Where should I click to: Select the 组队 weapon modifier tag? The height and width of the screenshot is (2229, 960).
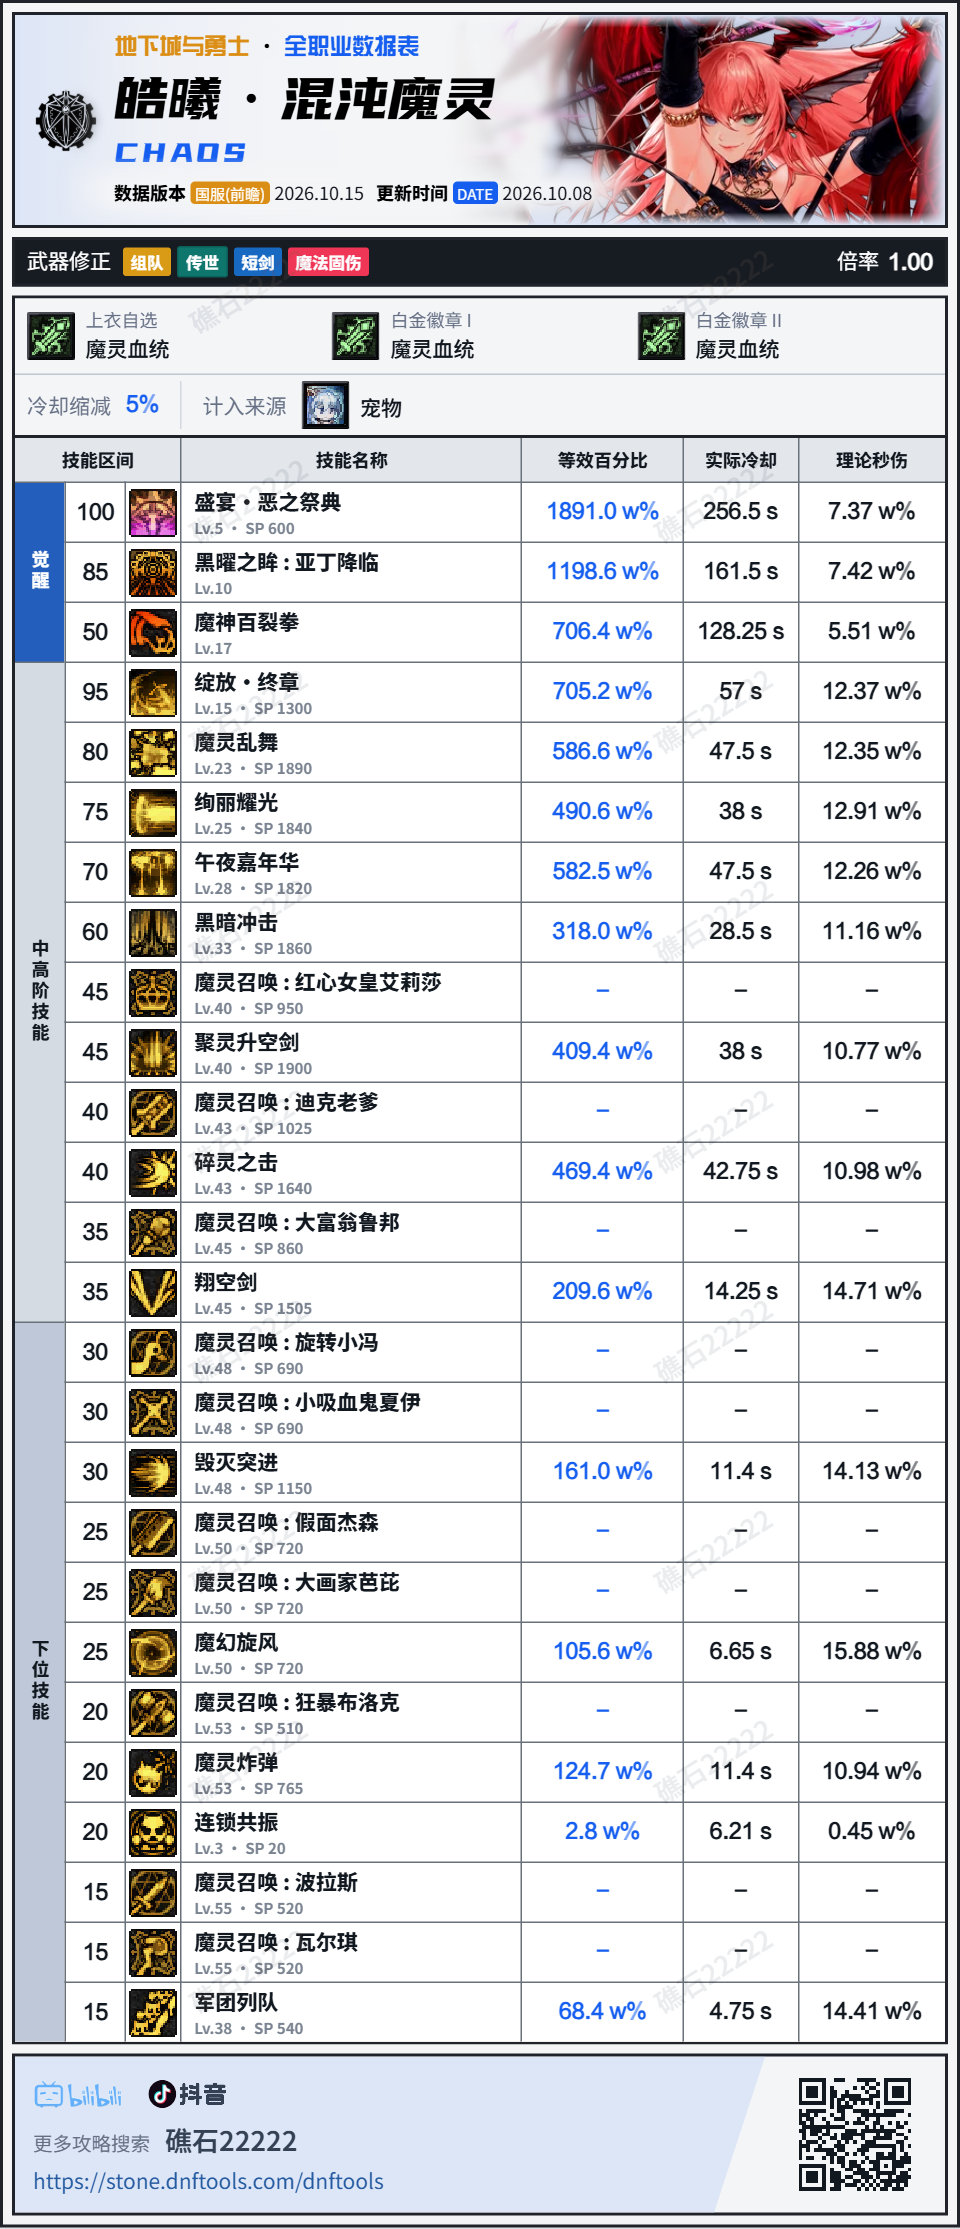(147, 262)
